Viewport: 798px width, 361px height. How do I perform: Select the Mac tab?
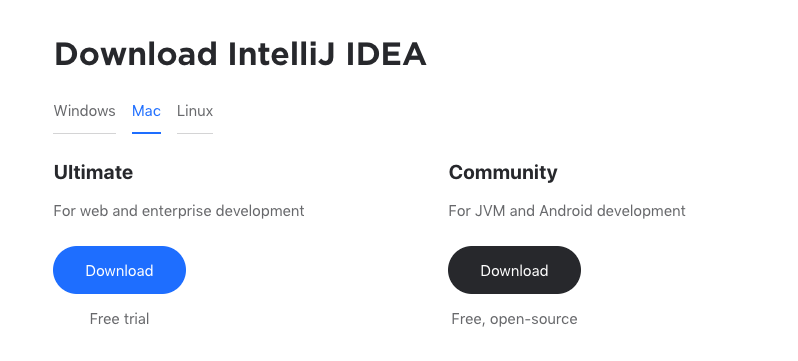pyautogui.click(x=146, y=110)
